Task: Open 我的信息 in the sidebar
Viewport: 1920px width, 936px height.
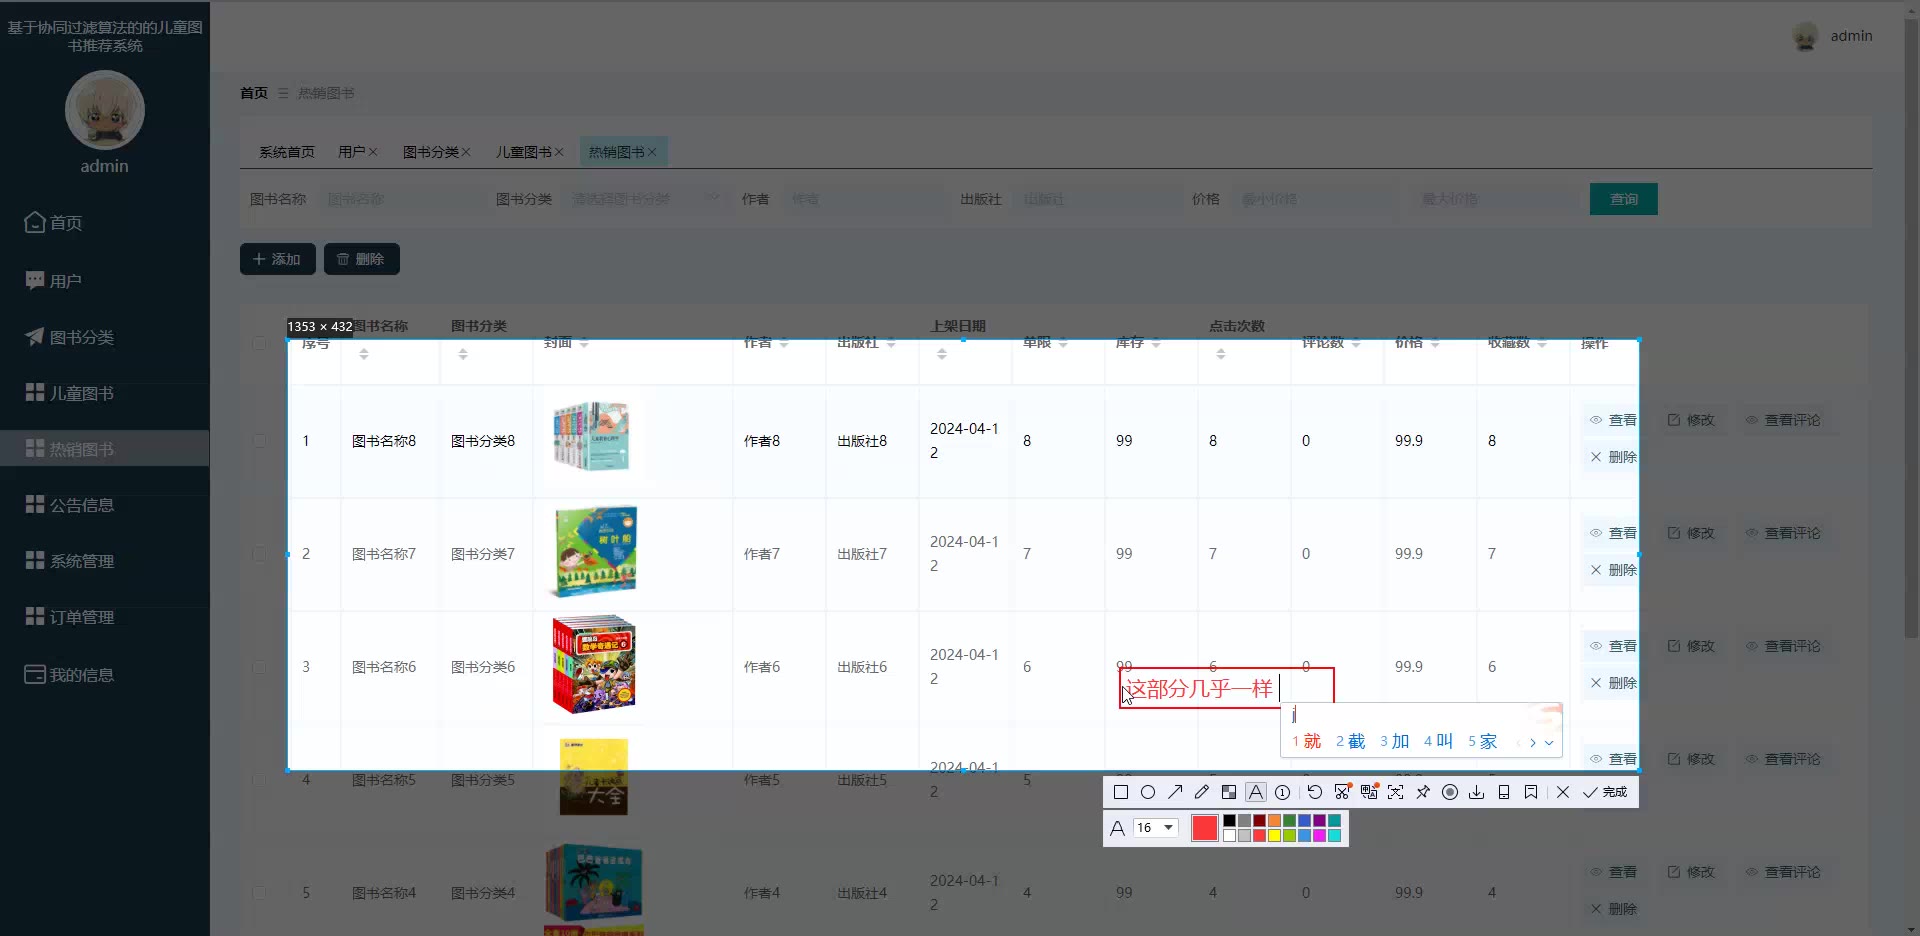Action: (105, 675)
